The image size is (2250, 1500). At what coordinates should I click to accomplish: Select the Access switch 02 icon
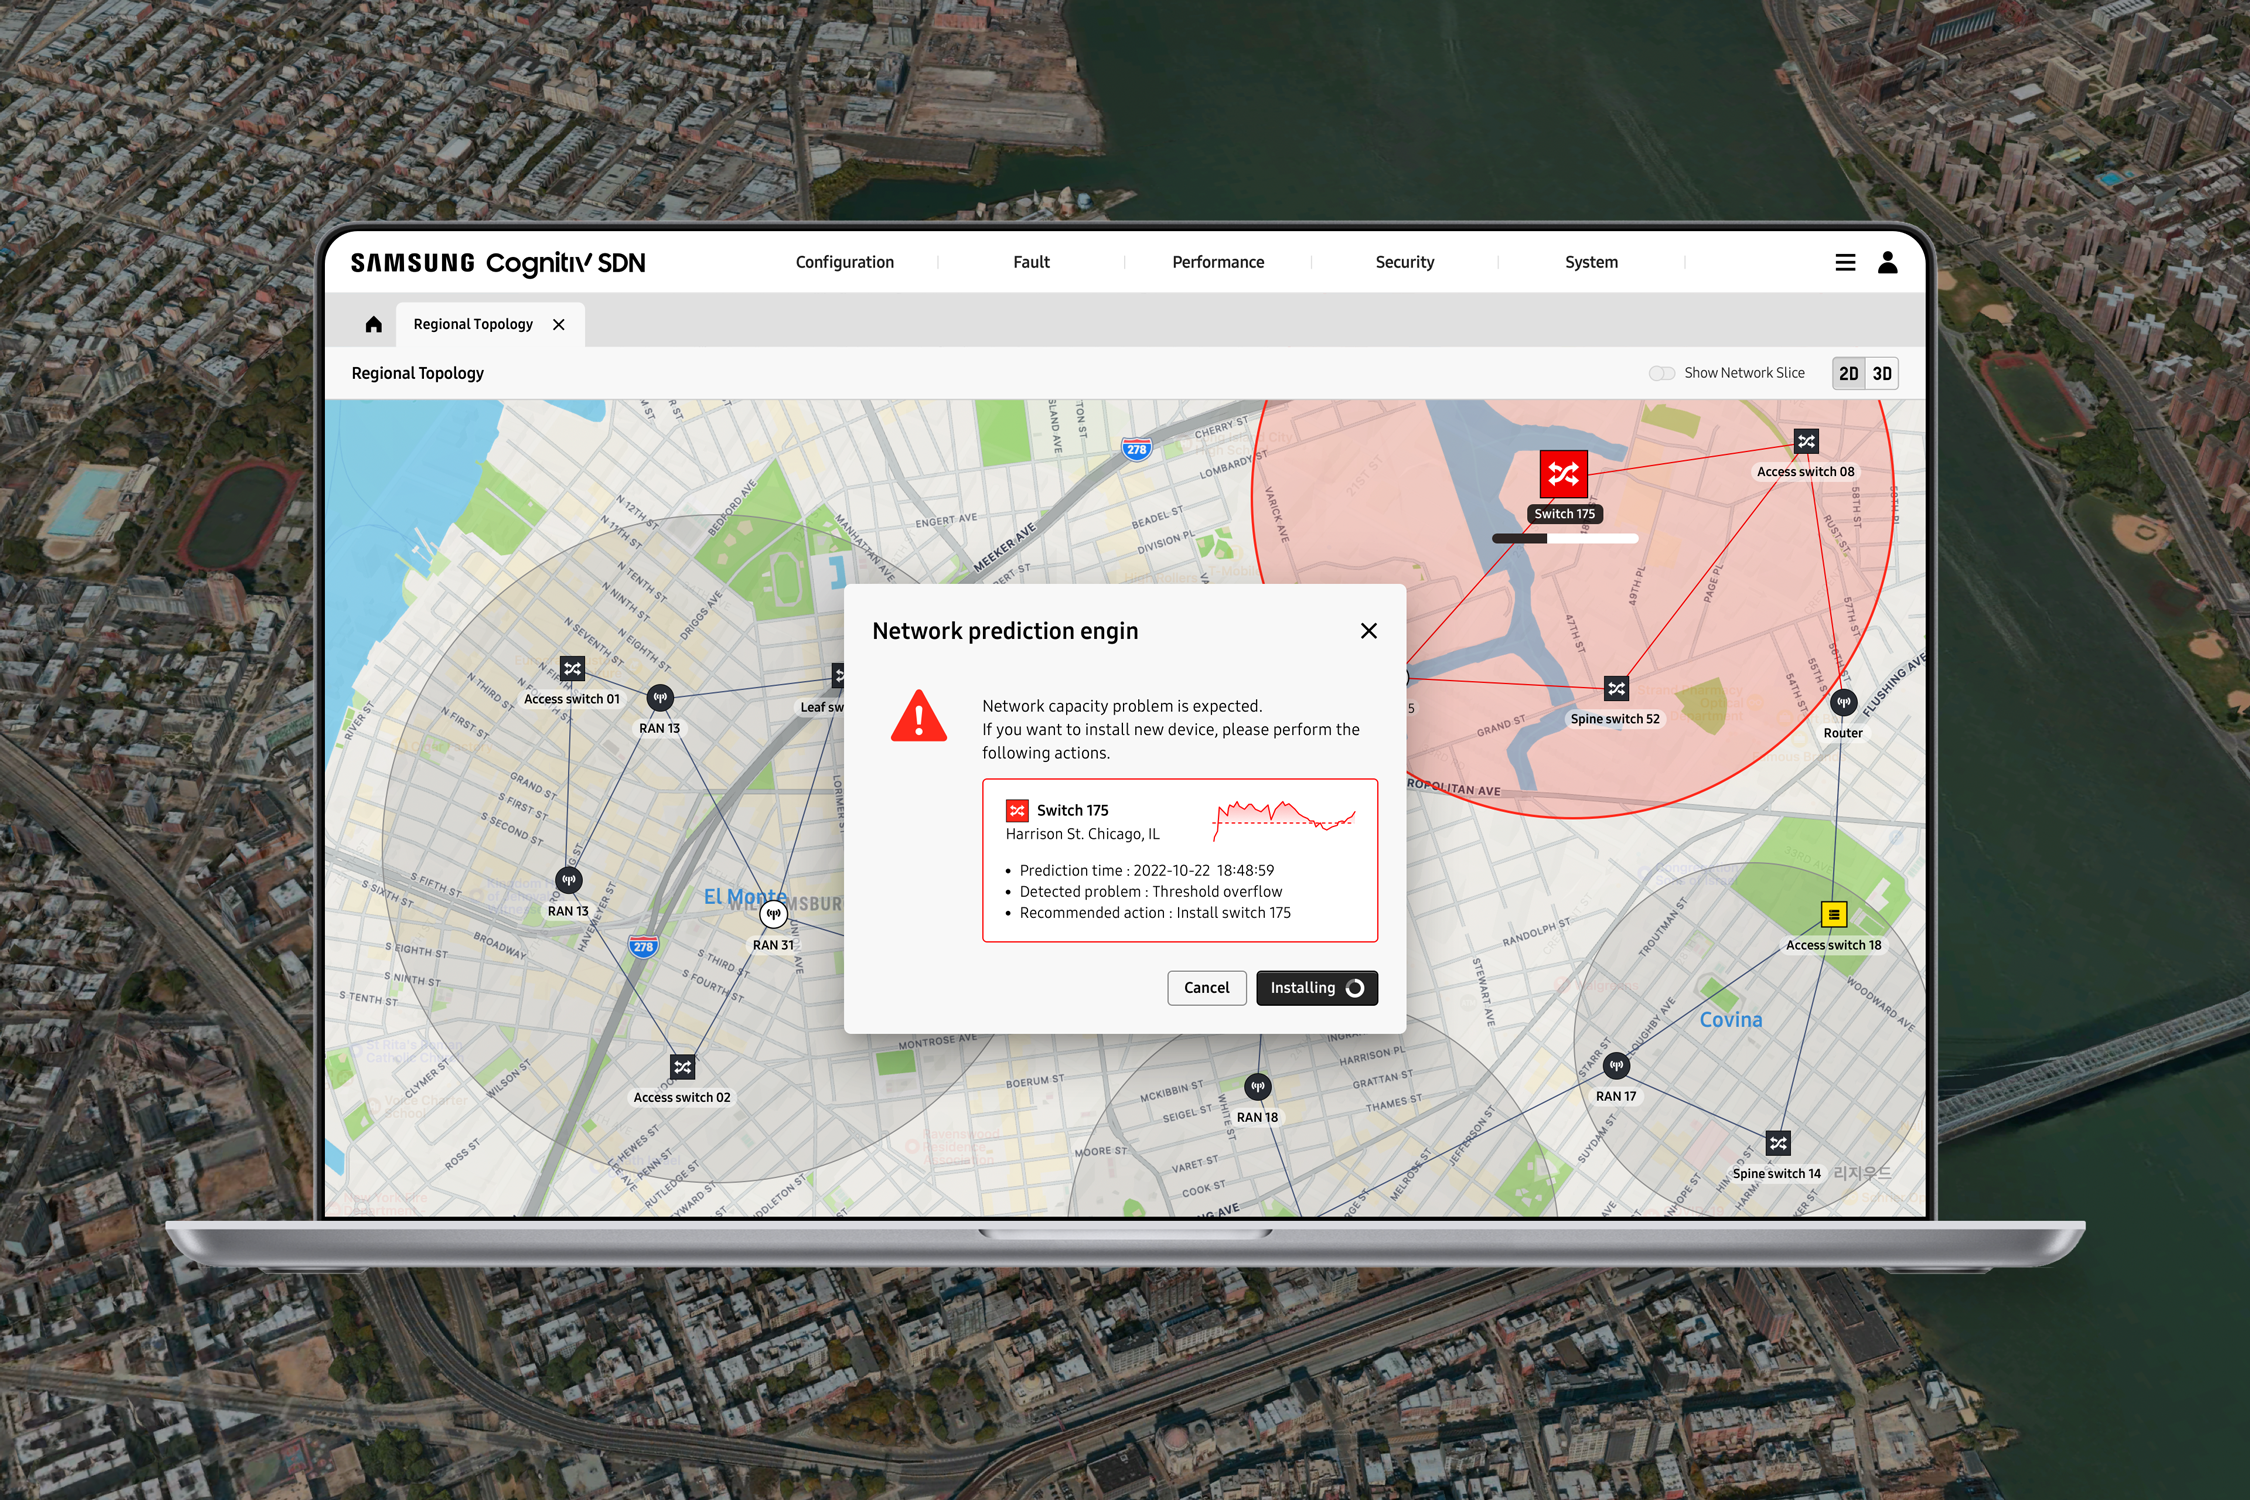[682, 1067]
